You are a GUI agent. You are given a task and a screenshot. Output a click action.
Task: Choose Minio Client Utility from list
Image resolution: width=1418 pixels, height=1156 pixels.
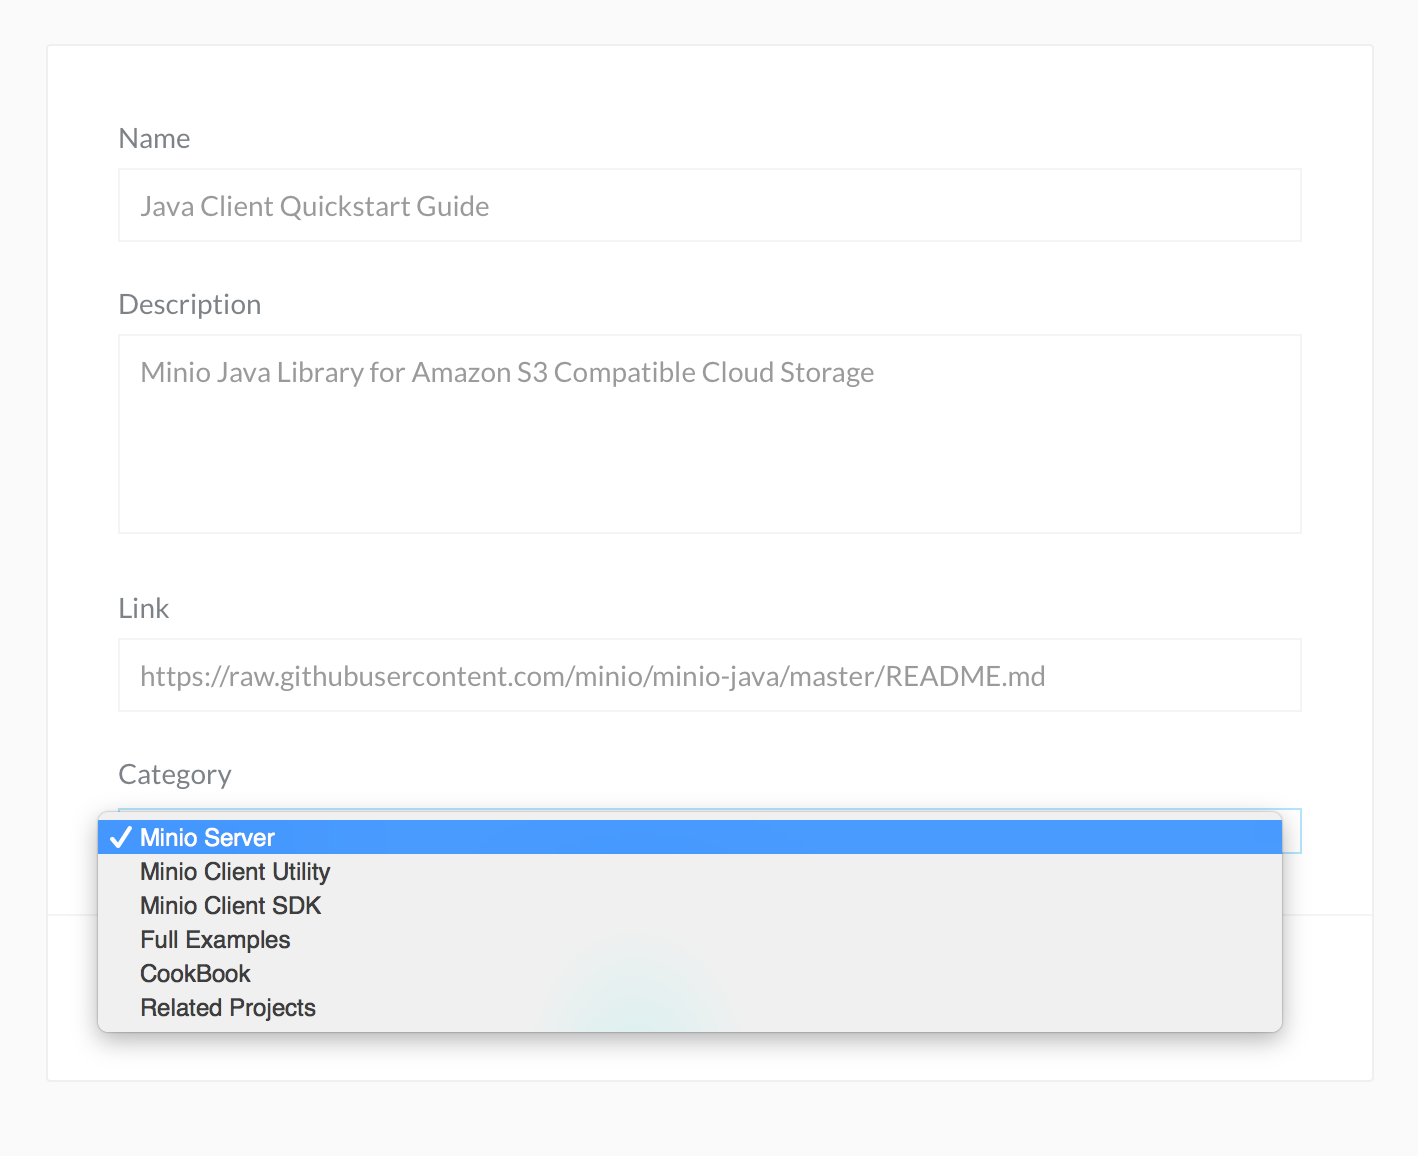click(235, 872)
